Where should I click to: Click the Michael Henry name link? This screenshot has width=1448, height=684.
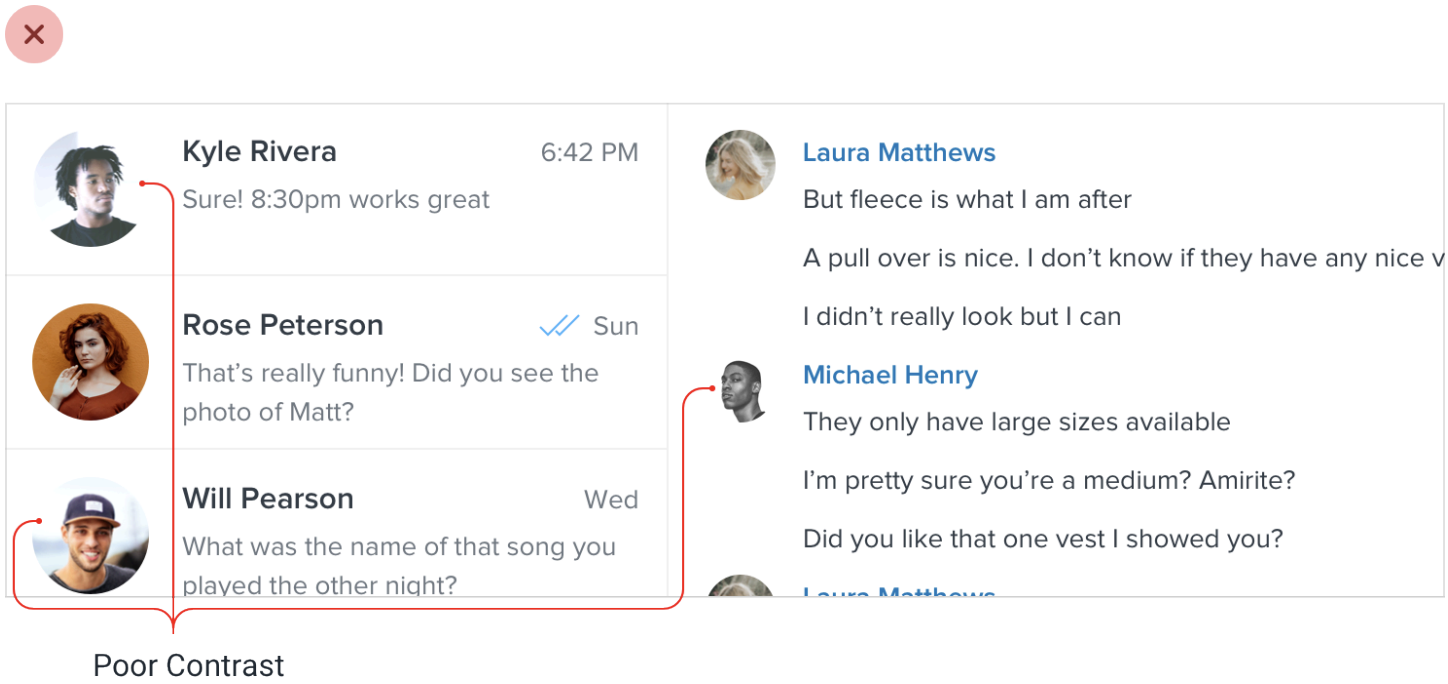click(890, 375)
